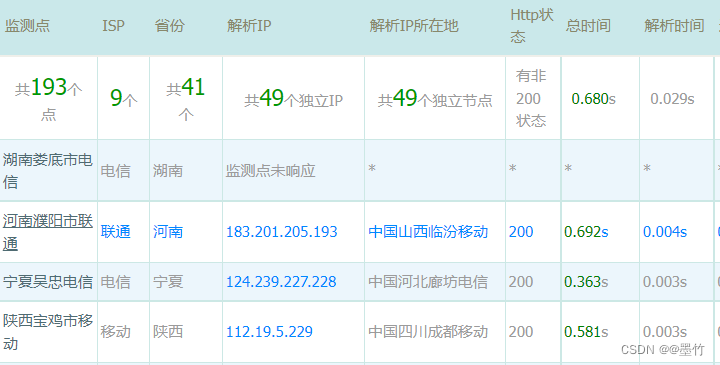Select 0.003s resolve time in 宁夏吴忠 row

(x=665, y=282)
